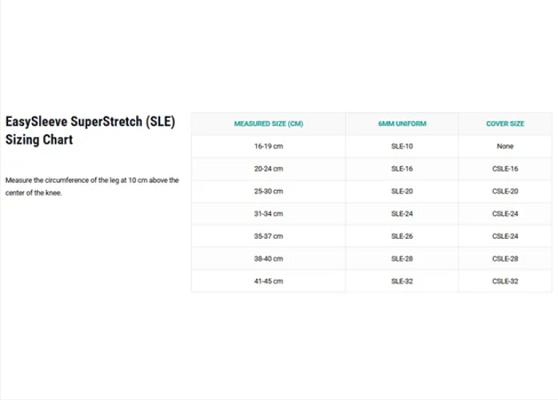The width and height of the screenshot is (558, 400).
Task: Select the 31-34 cm measurement cell
Action: [x=268, y=214]
